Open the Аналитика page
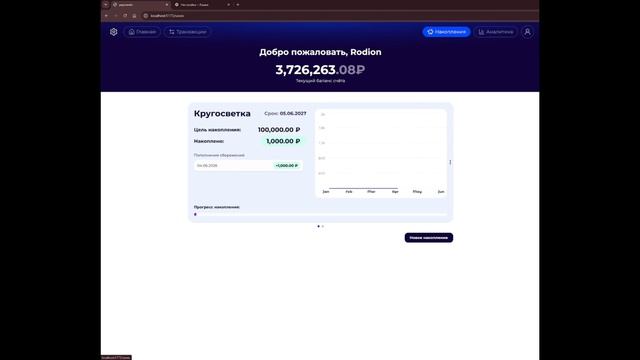 (x=496, y=32)
